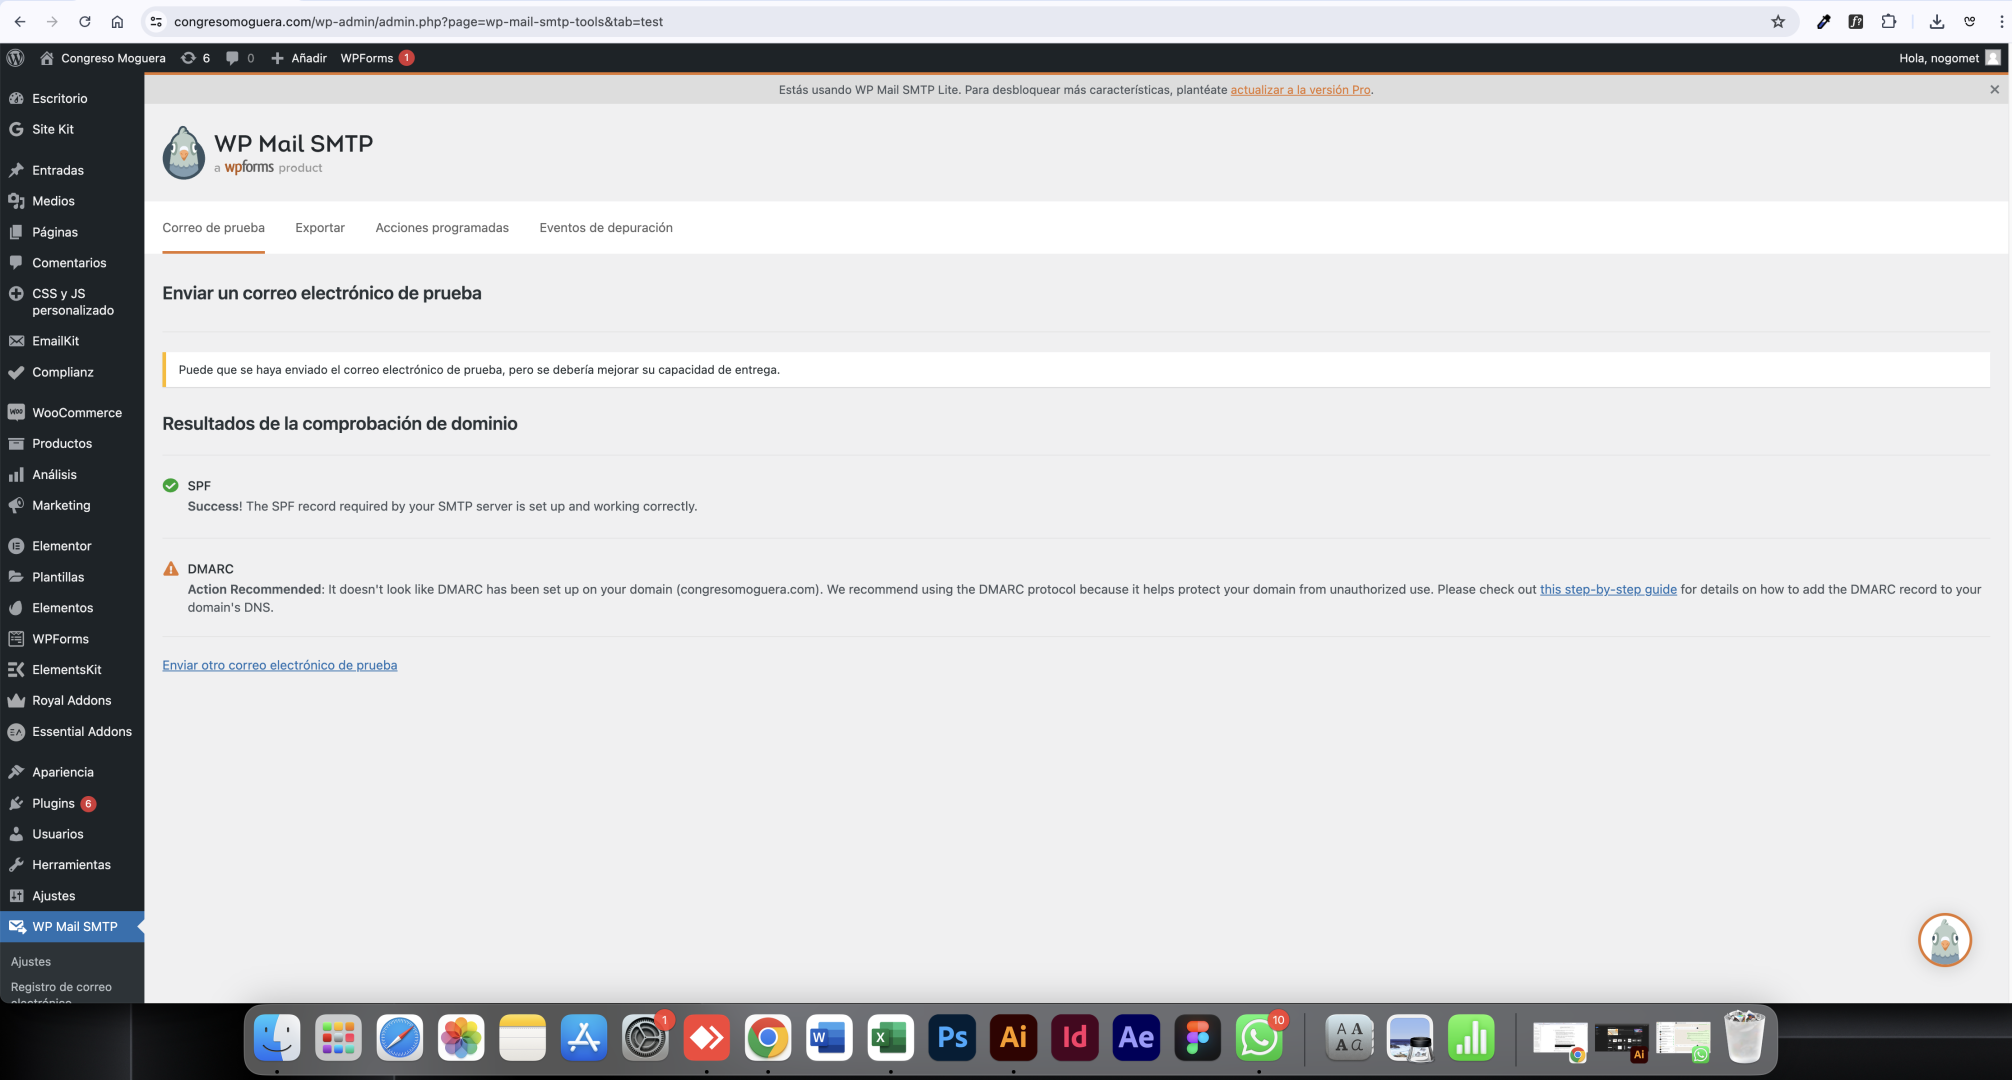This screenshot has height=1080, width=2012.
Task: Open the Congreso Moguera site link
Action: [x=103, y=58]
